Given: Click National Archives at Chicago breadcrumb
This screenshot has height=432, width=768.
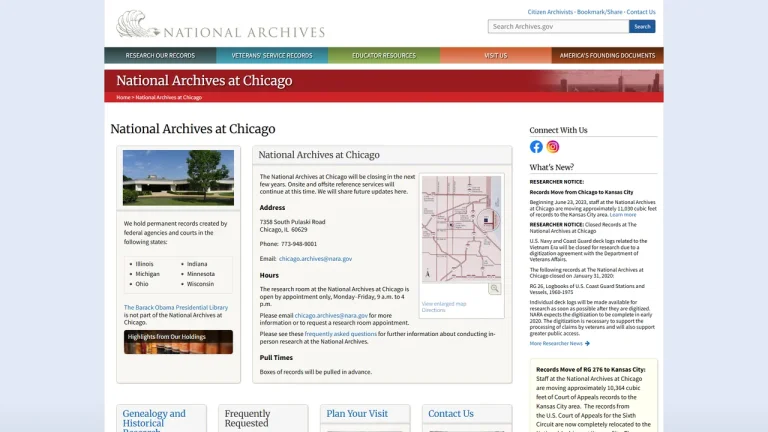Looking at the screenshot, I should tap(168, 97).
